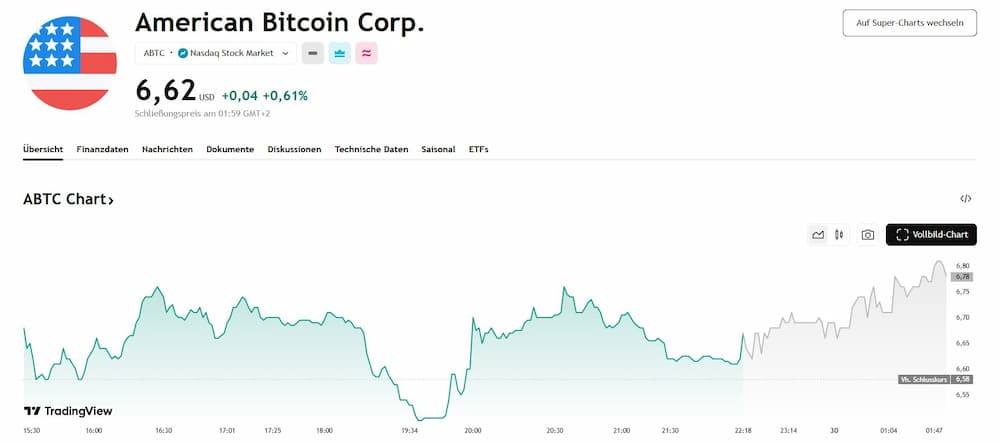
Task: Click the Nasdaq exchange logo icon
Action: [x=183, y=53]
